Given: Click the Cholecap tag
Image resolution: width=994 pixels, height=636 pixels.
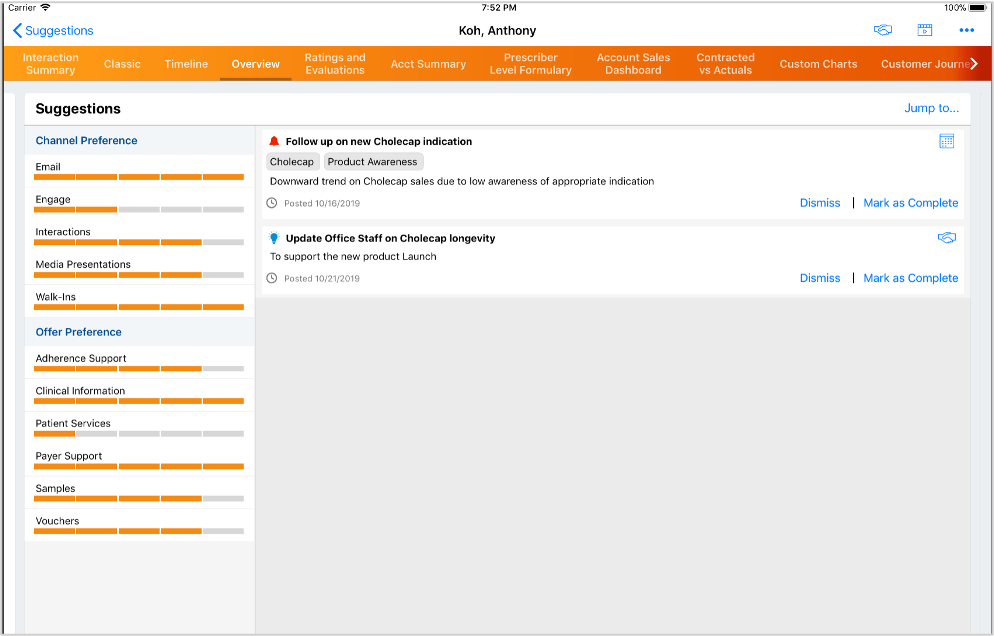Looking at the screenshot, I should [291, 162].
